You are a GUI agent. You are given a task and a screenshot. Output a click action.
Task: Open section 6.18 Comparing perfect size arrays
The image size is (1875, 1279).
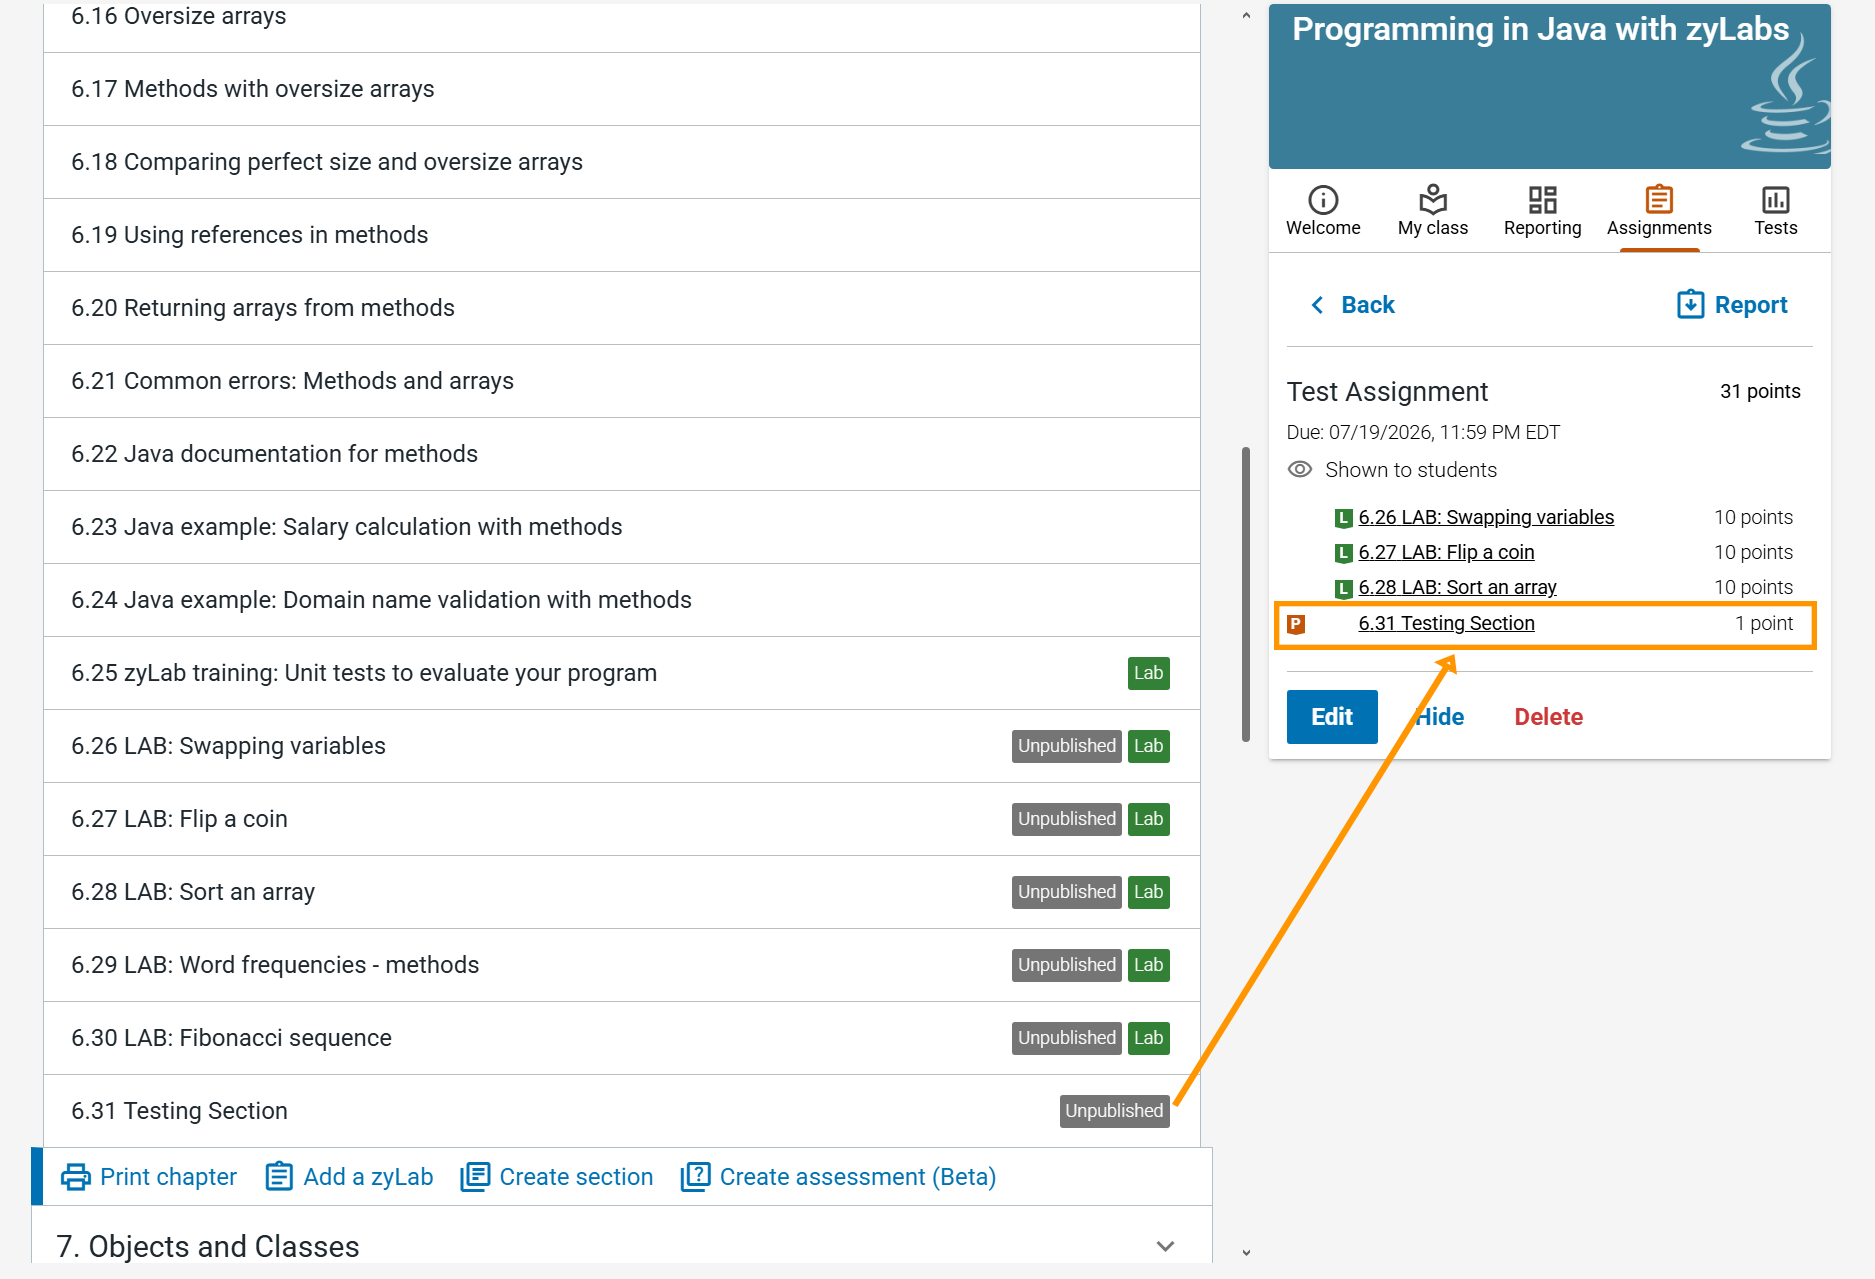[x=622, y=162]
